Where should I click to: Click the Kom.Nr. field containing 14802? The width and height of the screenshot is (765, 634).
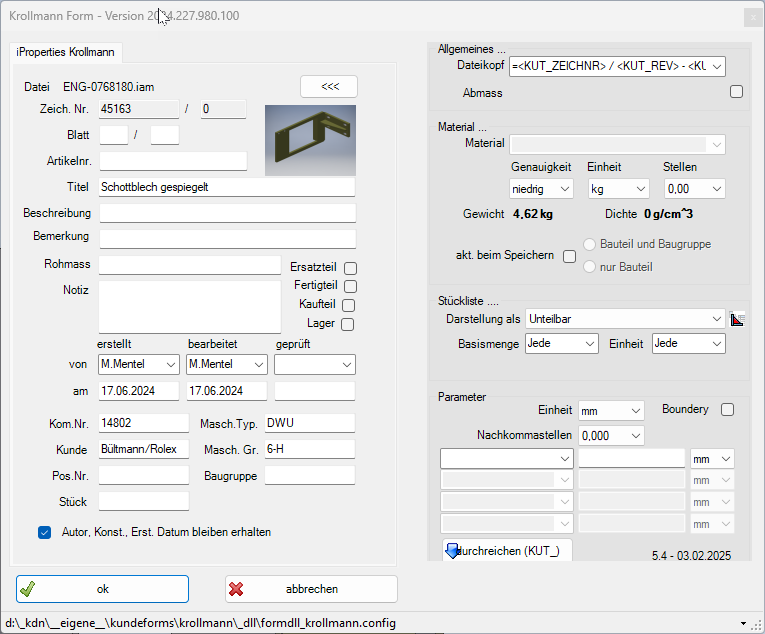(143, 423)
